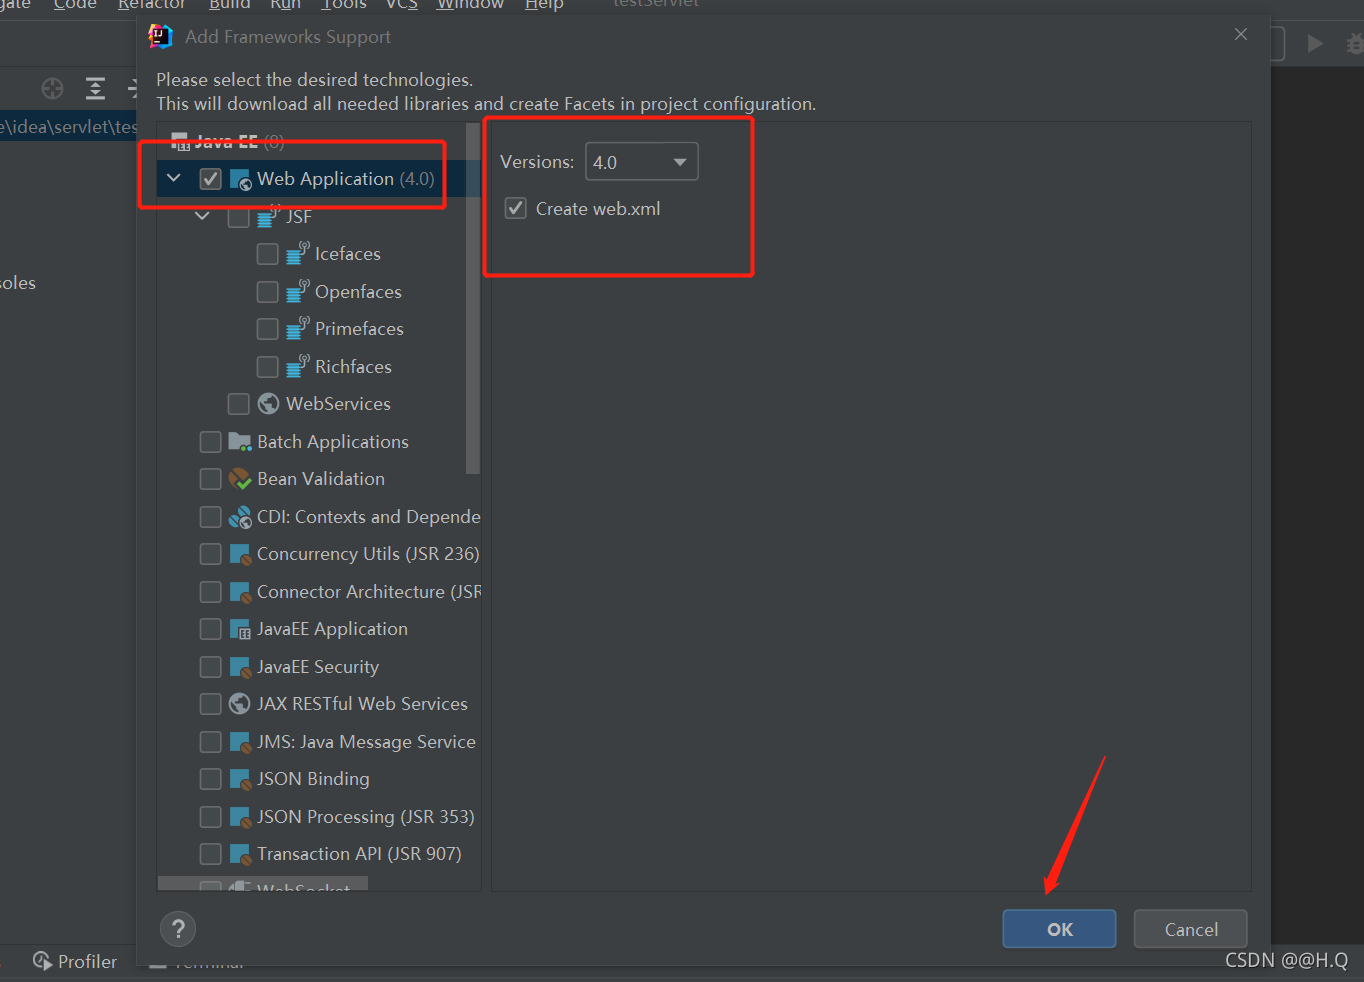This screenshot has height=982, width=1364.
Task: Click the JMS Java Message Service icon
Action: tap(240, 742)
